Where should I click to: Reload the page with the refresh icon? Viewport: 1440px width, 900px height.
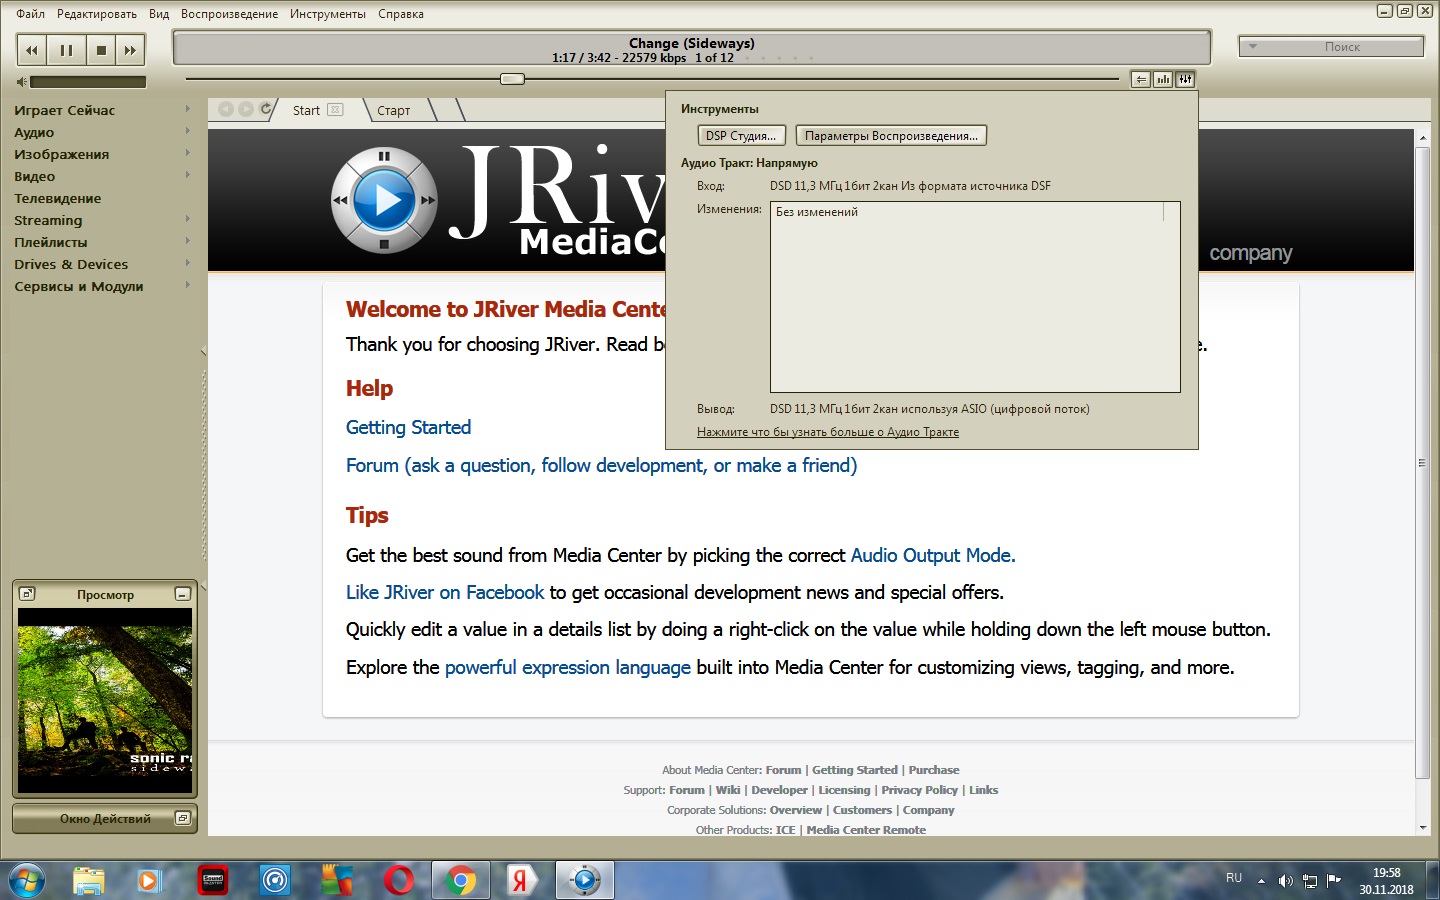[x=266, y=109]
